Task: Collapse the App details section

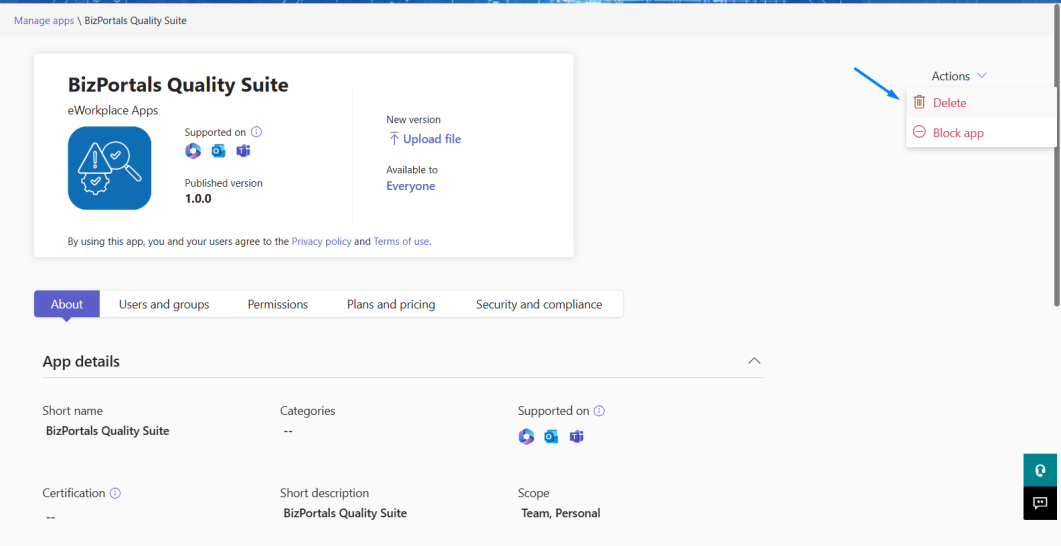Action: pos(754,361)
